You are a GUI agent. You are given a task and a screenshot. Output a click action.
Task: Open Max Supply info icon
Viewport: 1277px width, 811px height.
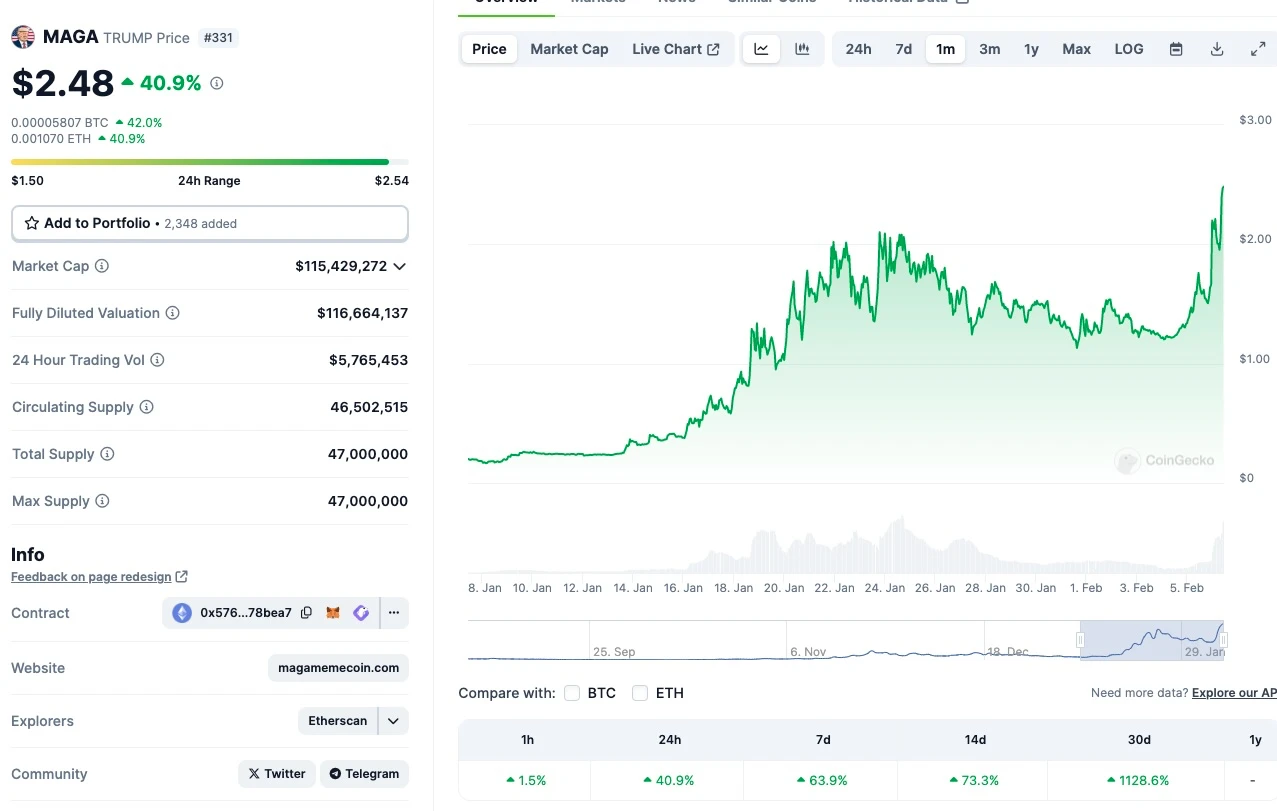pyautogui.click(x=102, y=501)
